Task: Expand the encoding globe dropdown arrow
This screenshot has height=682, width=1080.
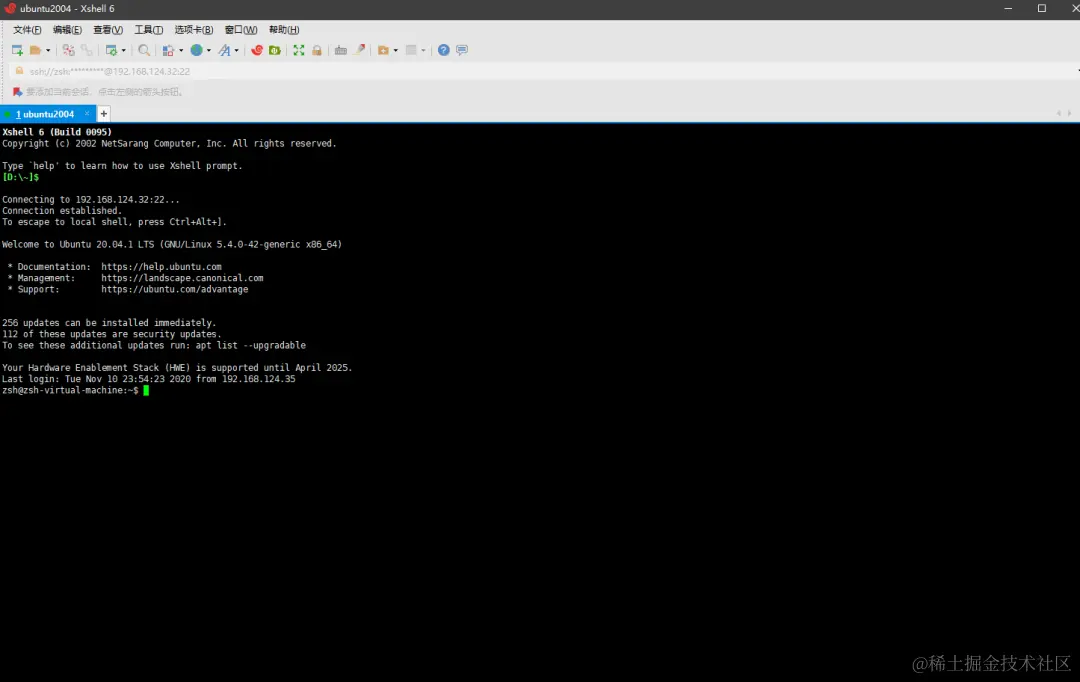Action: (x=209, y=50)
